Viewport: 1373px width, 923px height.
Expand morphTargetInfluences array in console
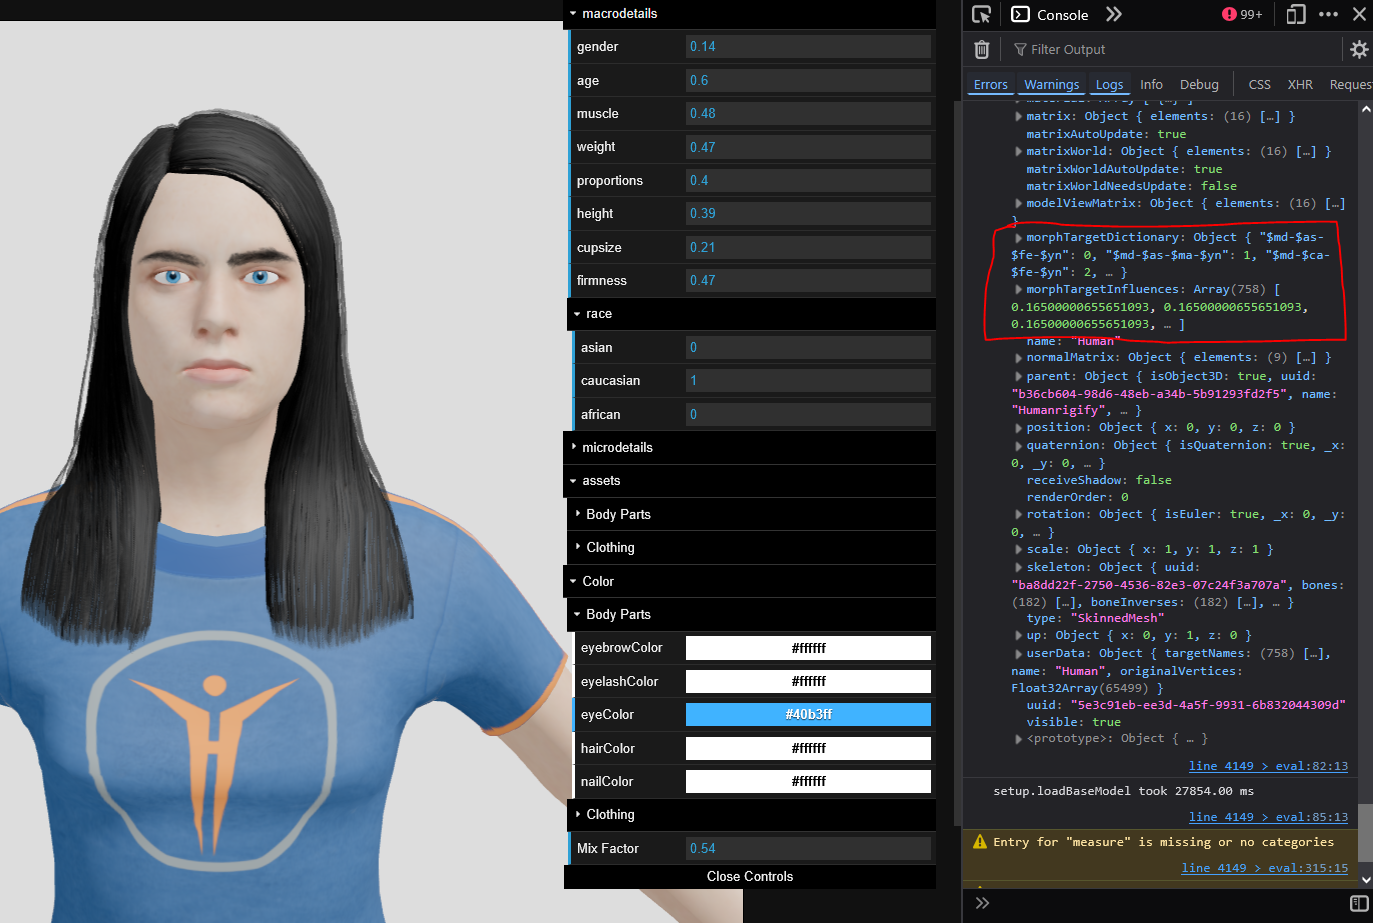(1018, 290)
